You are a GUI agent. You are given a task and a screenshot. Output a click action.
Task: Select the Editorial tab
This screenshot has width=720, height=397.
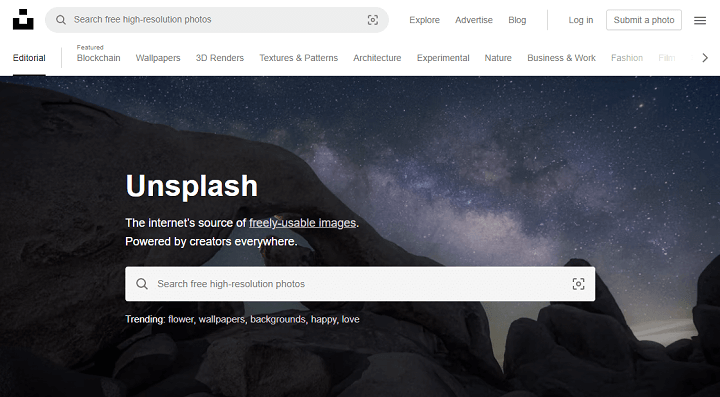point(29,58)
